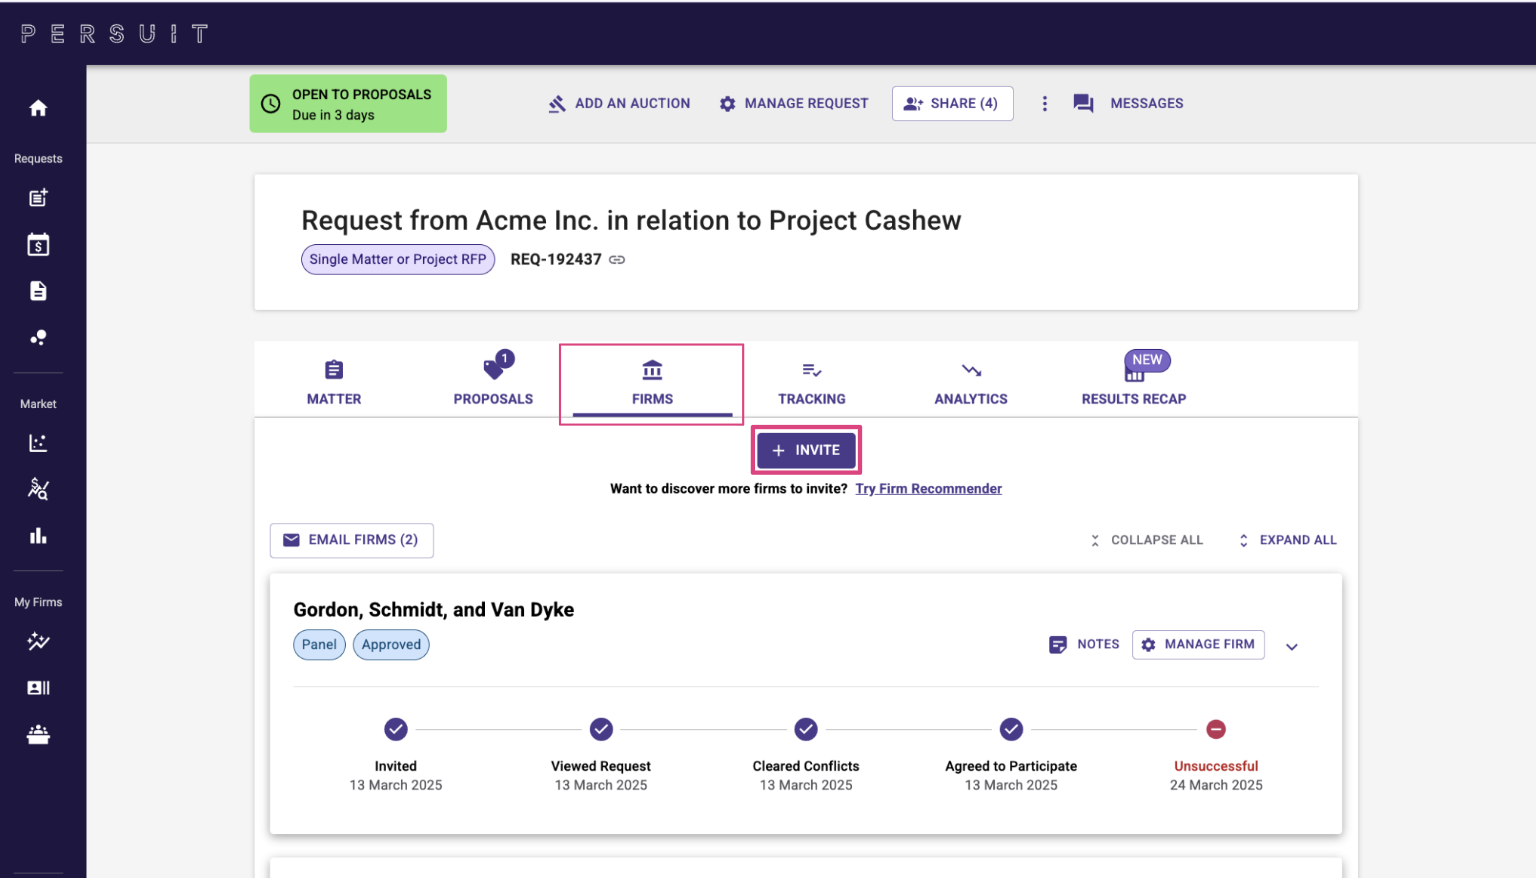
Task: Click the Single Matter or Project RFP tag
Action: (398, 259)
